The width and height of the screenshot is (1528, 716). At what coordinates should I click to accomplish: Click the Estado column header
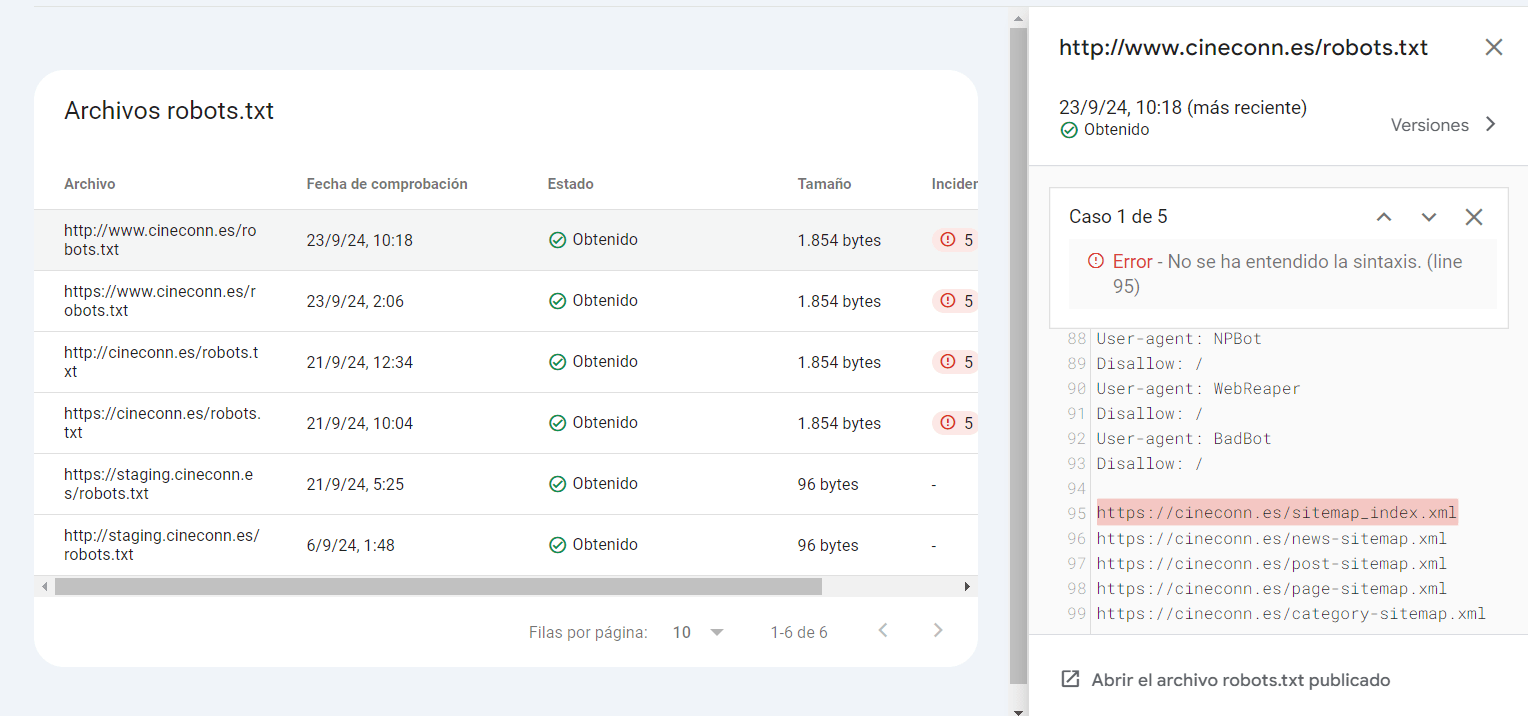(570, 184)
